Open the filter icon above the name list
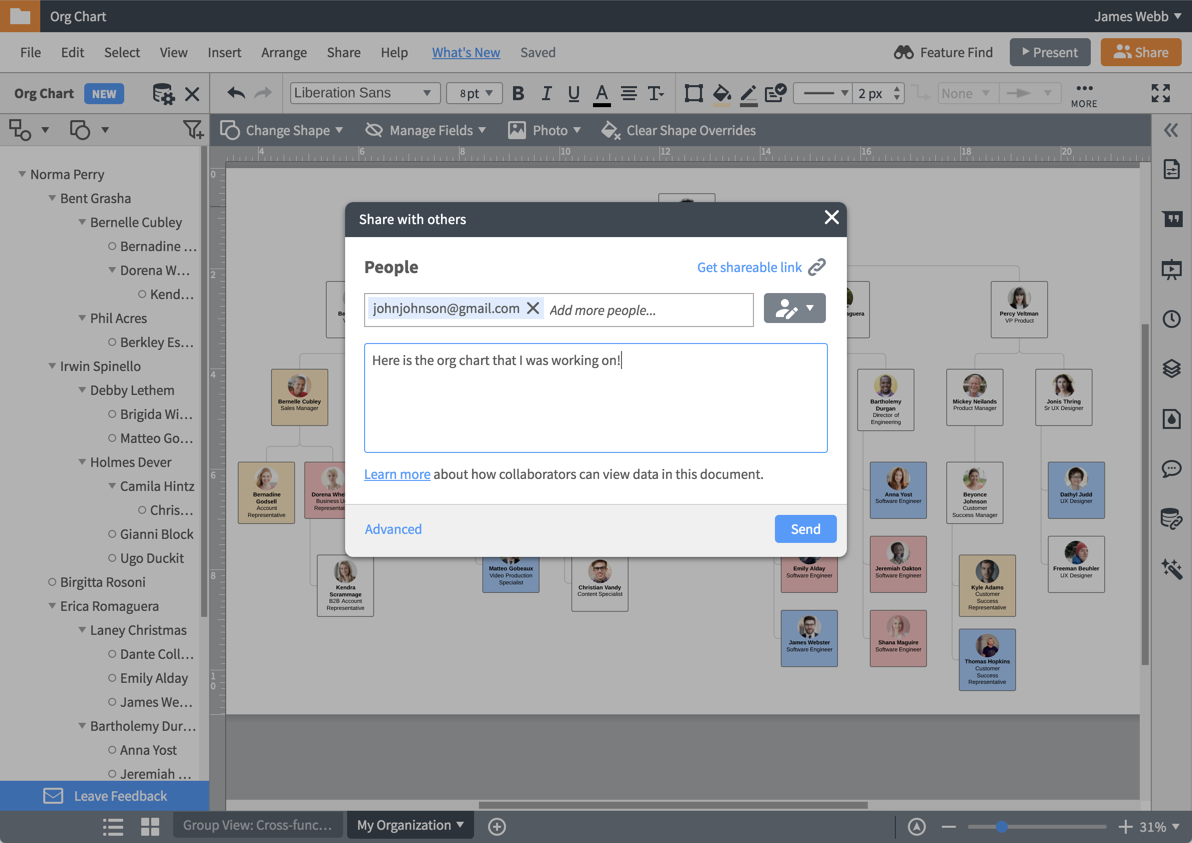The height and width of the screenshot is (843, 1192). 194,130
